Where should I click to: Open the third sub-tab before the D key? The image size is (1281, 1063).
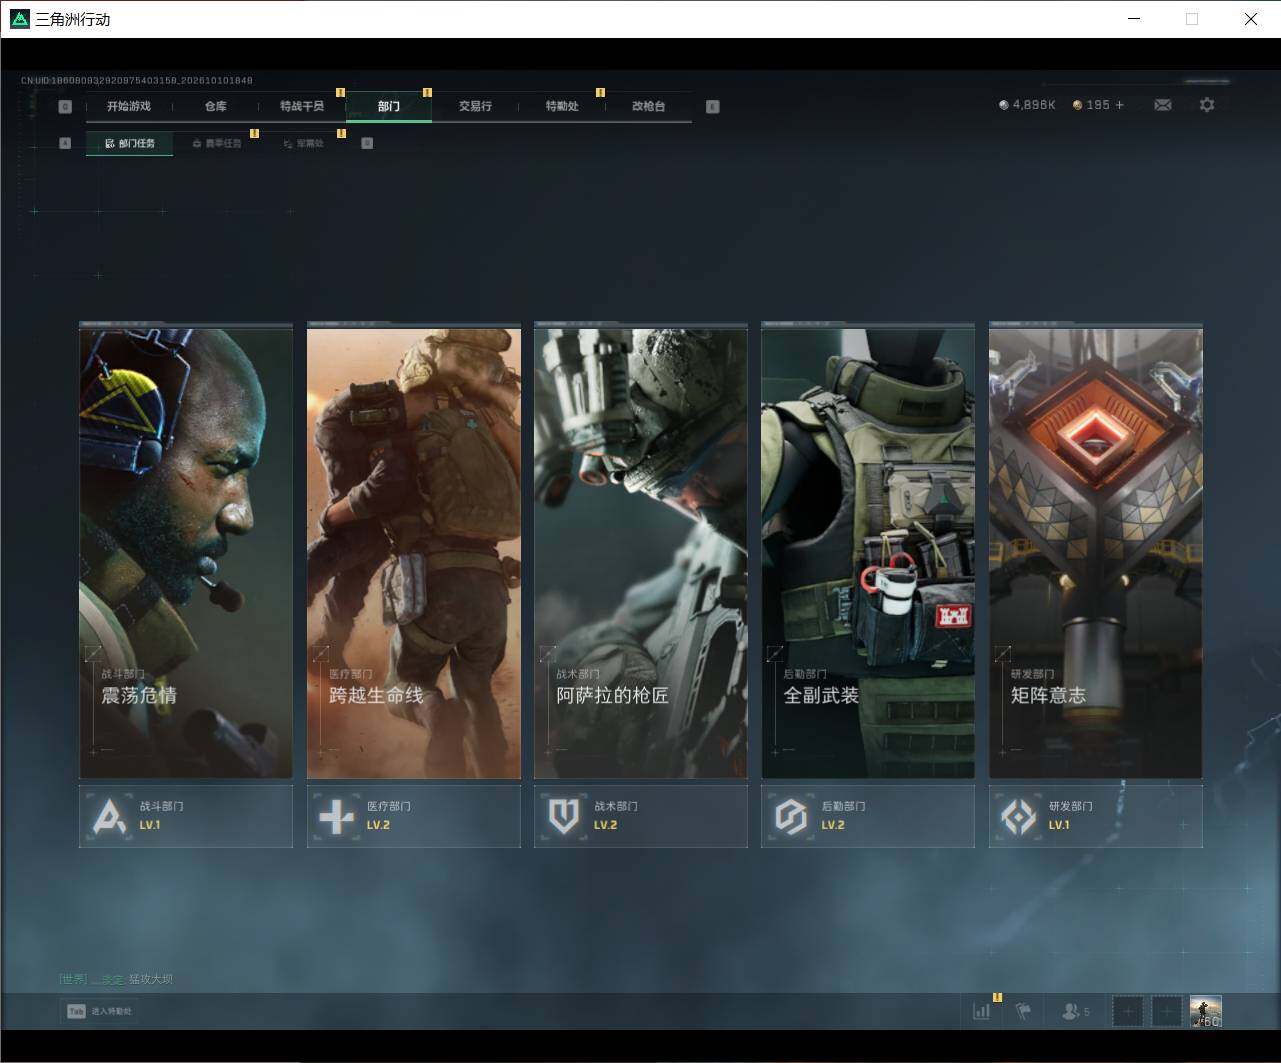[x=304, y=143]
